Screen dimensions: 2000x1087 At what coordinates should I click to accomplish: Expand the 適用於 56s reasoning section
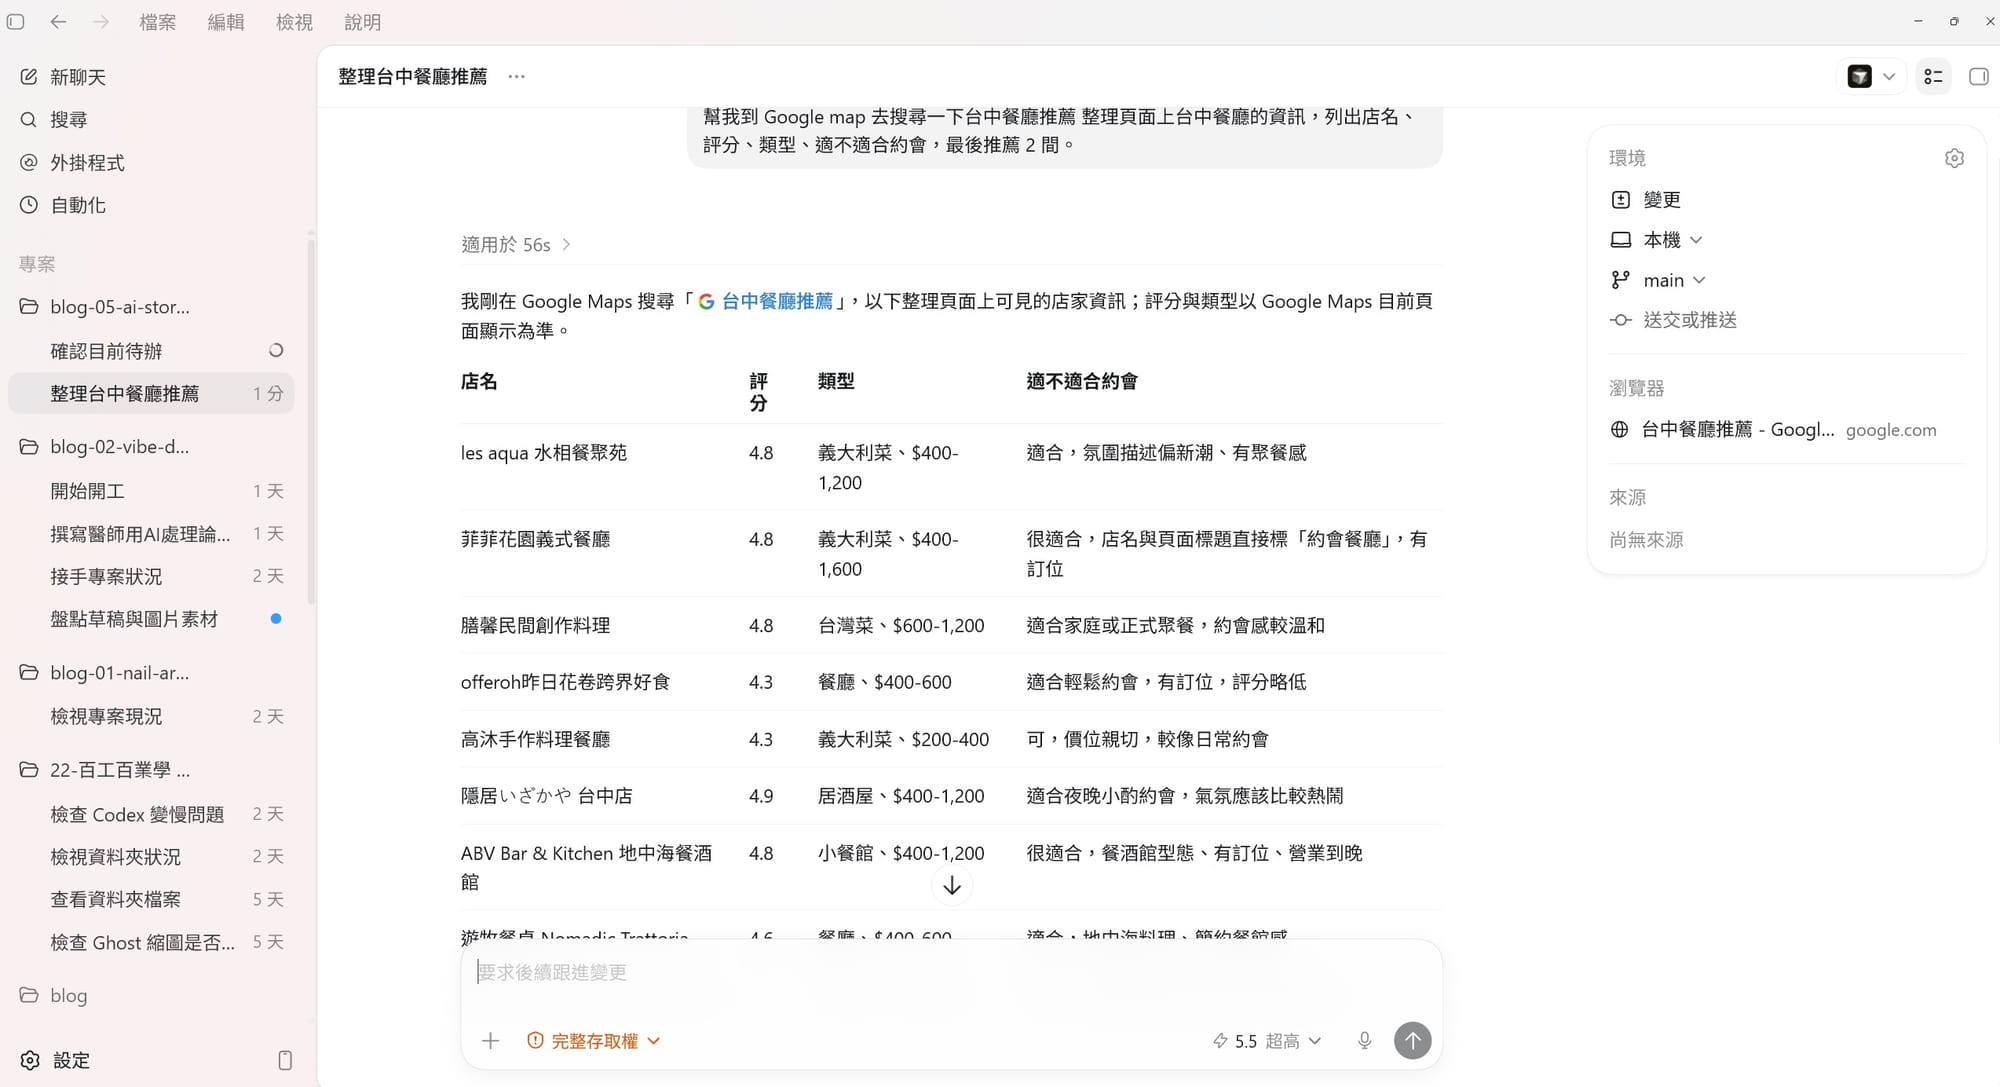click(x=516, y=245)
